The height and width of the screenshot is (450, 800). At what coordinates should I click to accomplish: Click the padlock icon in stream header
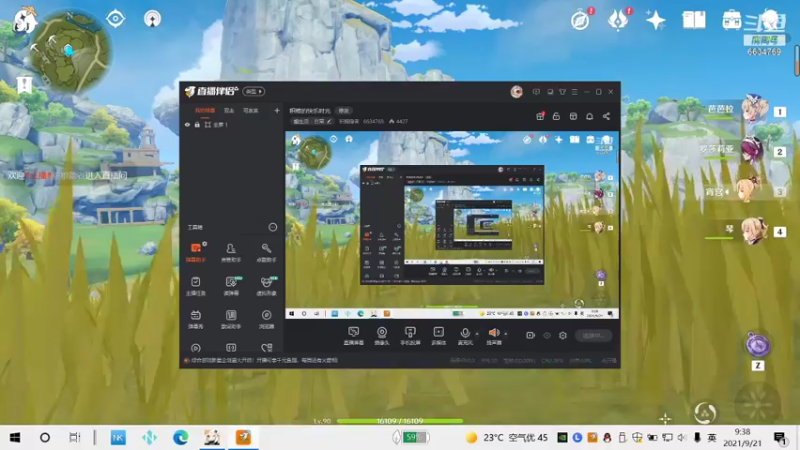[556, 116]
